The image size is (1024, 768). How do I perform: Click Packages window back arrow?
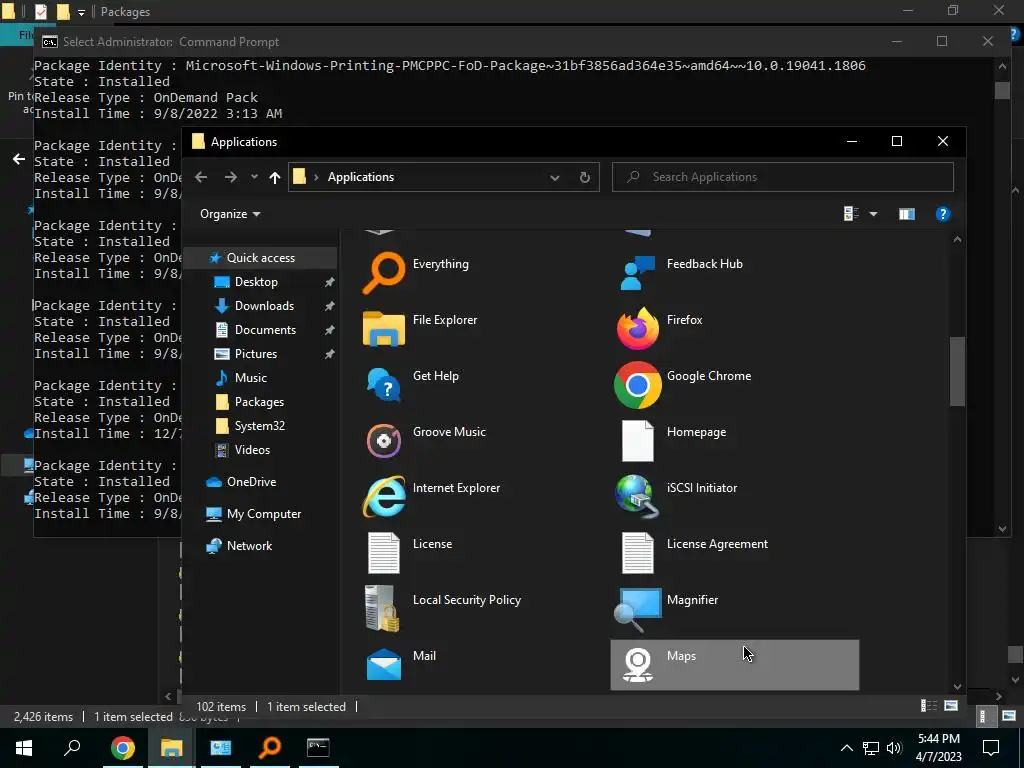pyautogui.click(x=19, y=159)
